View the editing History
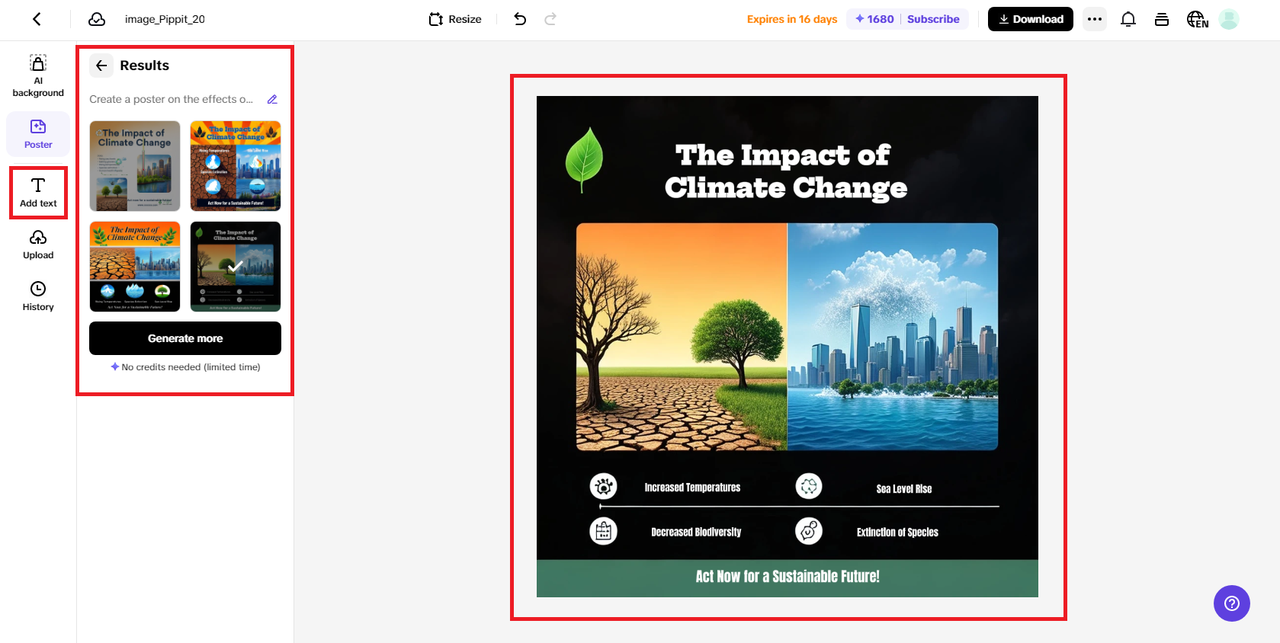The width and height of the screenshot is (1280, 643). pos(37,296)
